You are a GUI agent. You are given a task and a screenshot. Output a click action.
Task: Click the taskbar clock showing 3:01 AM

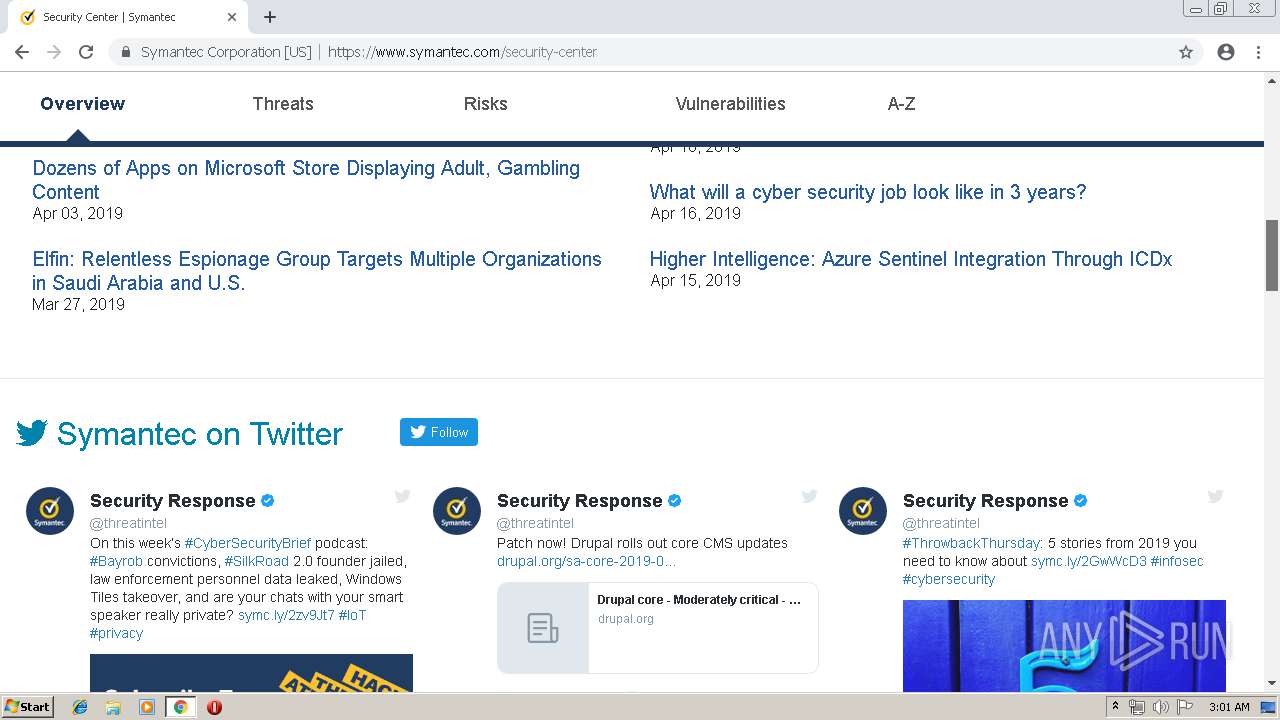coord(1229,707)
